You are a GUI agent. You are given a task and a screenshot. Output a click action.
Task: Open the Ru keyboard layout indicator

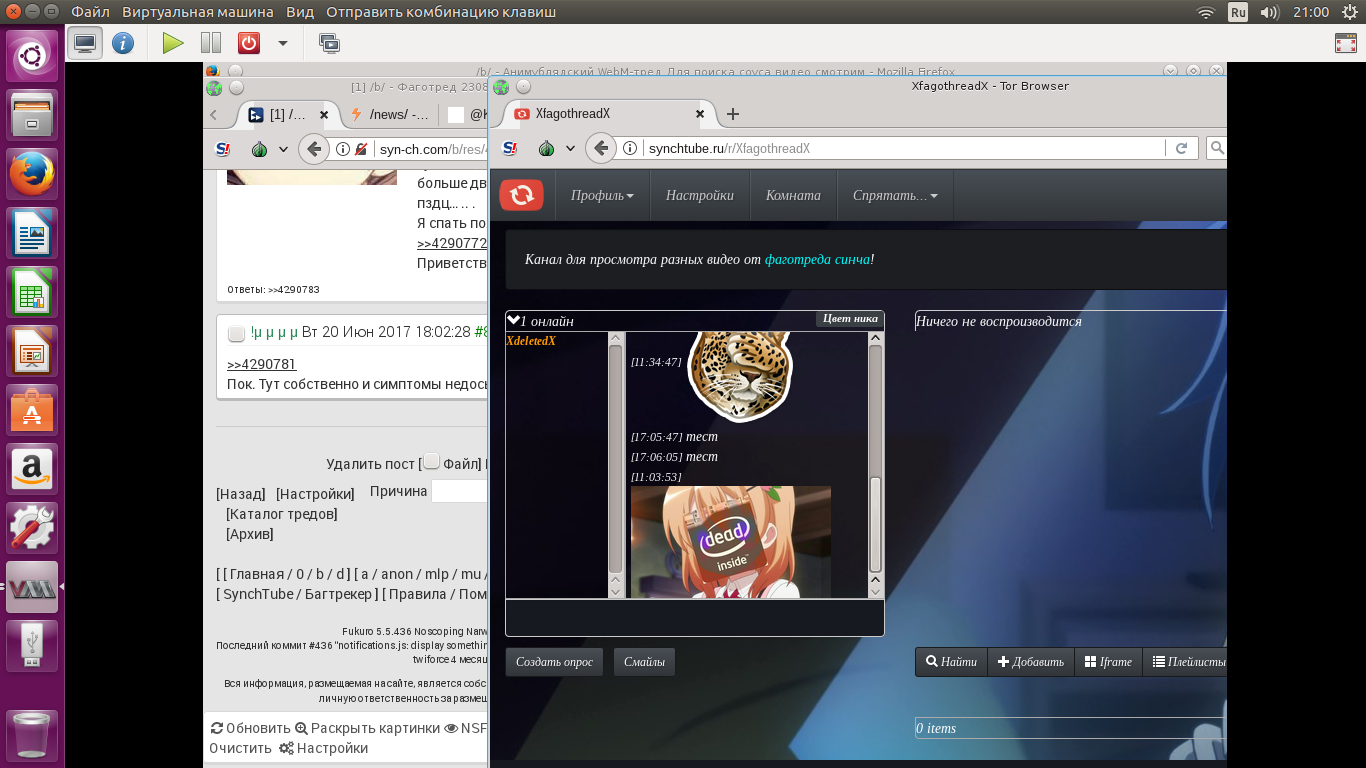[x=1238, y=12]
